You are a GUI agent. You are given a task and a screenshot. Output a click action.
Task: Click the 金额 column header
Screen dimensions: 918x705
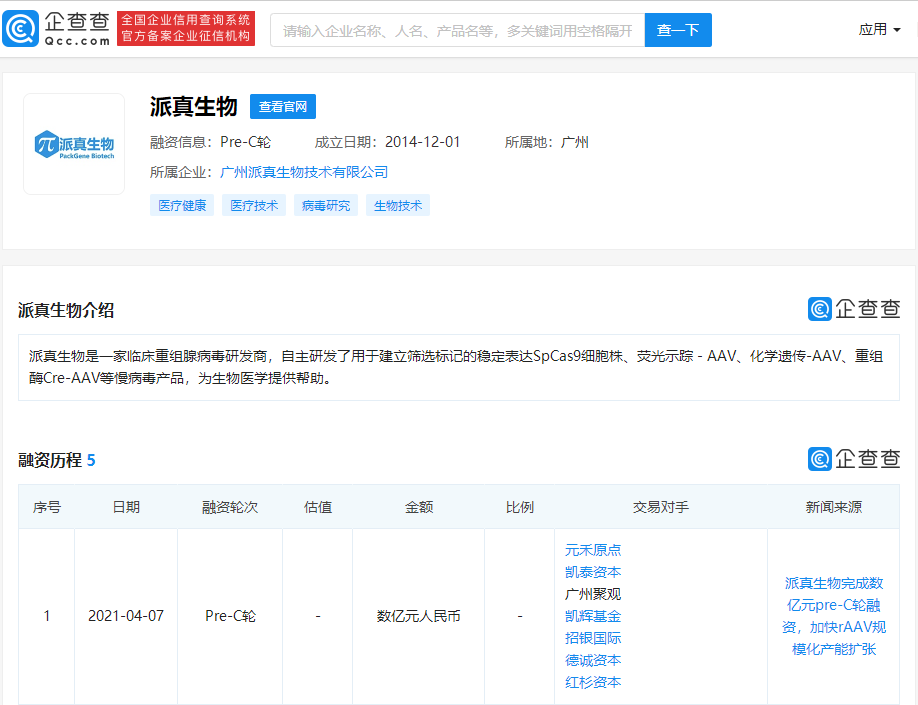coord(419,507)
